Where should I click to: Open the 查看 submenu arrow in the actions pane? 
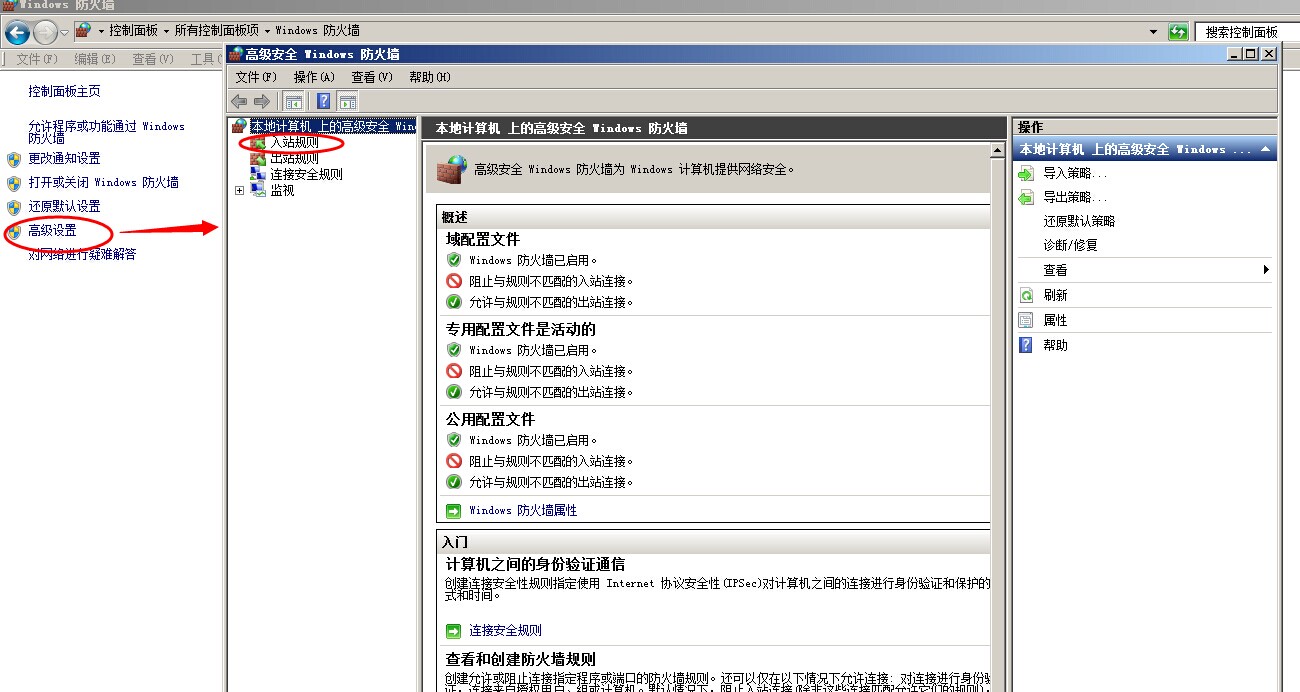1266,270
